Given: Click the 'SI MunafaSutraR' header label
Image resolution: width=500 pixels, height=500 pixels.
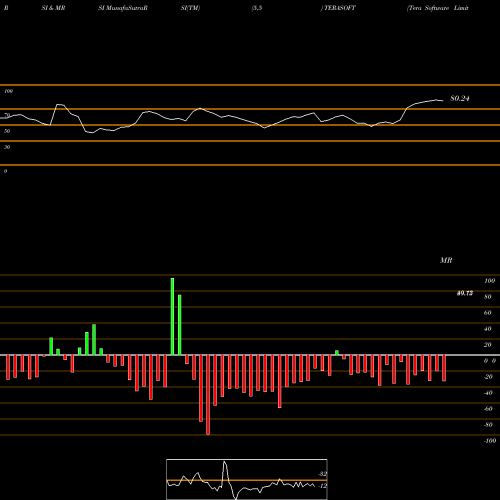Looking at the screenshot, I should coord(123,8).
